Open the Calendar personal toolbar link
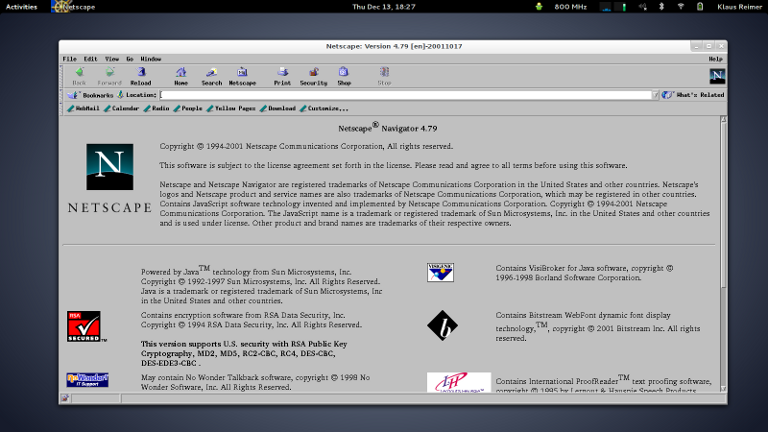This screenshot has height=432, width=768. [x=121, y=108]
